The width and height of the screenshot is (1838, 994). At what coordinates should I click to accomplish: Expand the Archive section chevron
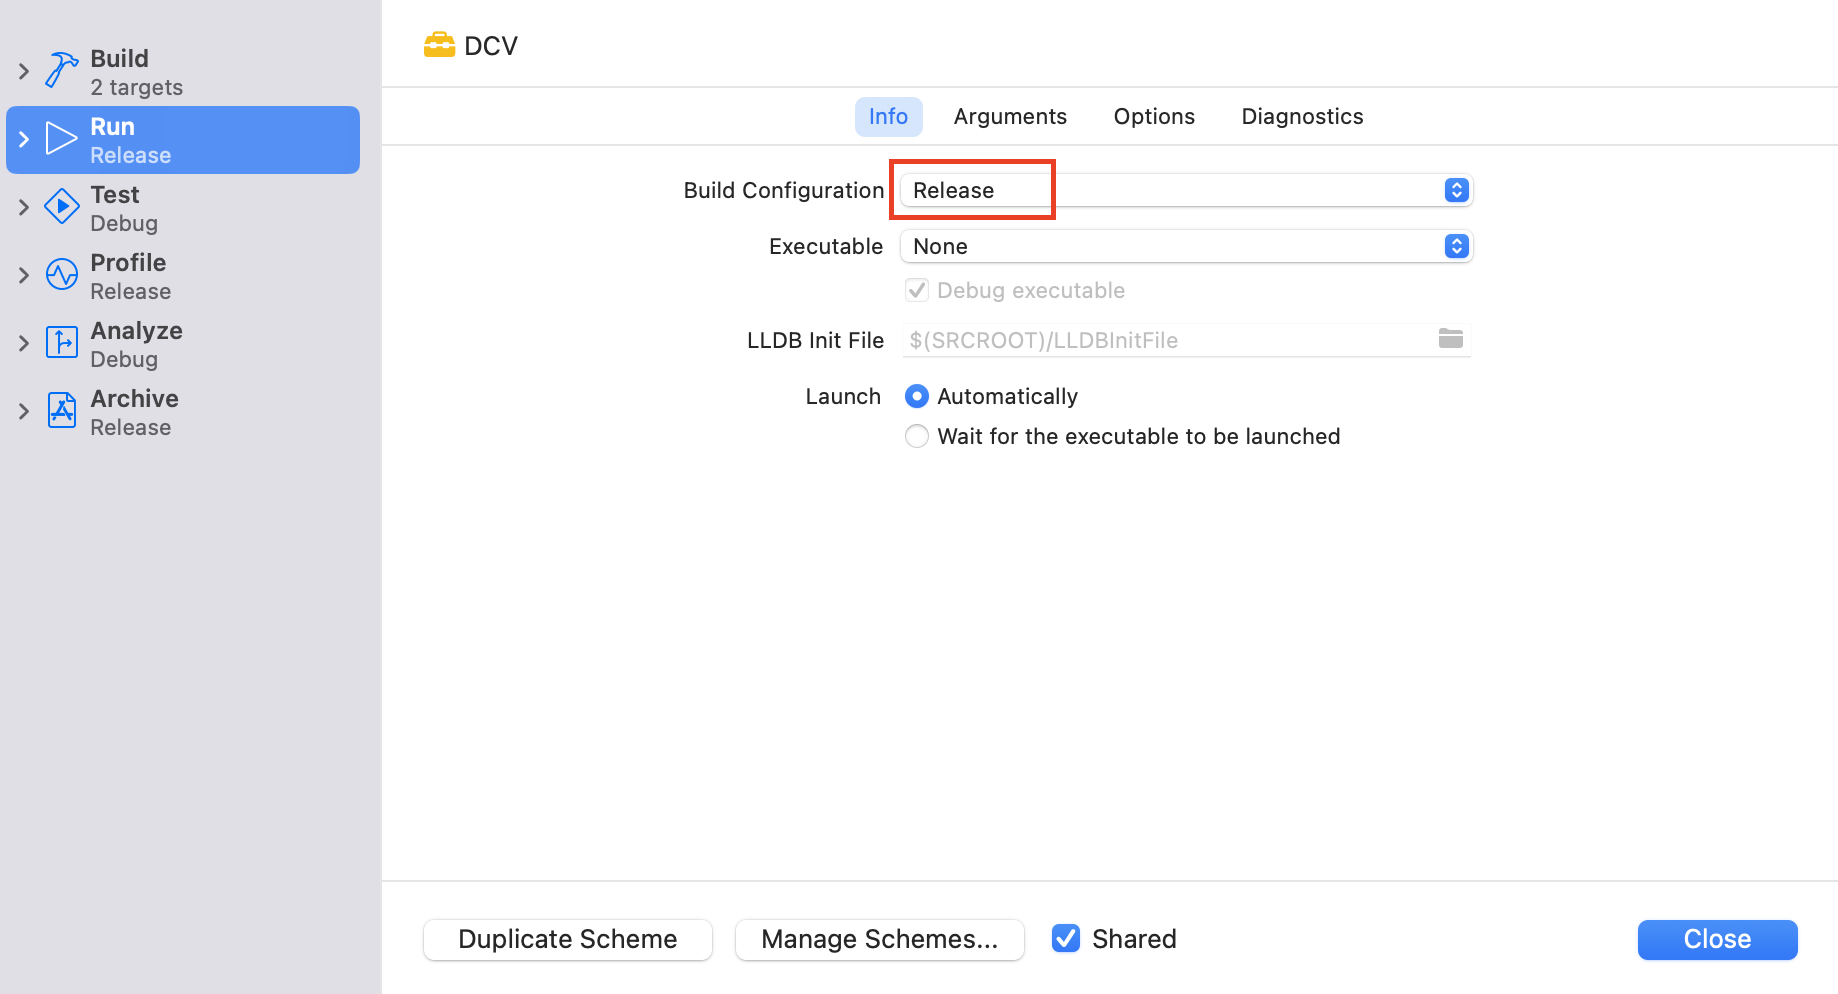point(24,411)
